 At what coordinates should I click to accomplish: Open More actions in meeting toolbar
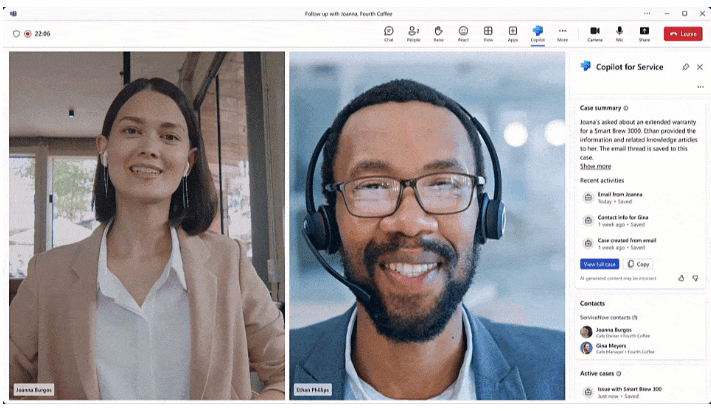pyautogui.click(x=562, y=33)
